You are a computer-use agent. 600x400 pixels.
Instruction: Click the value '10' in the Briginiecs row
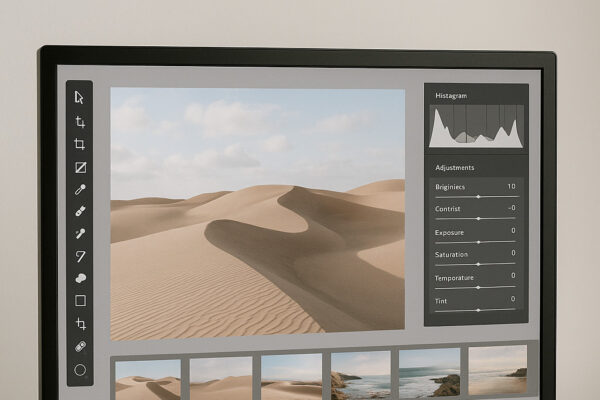point(511,186)
